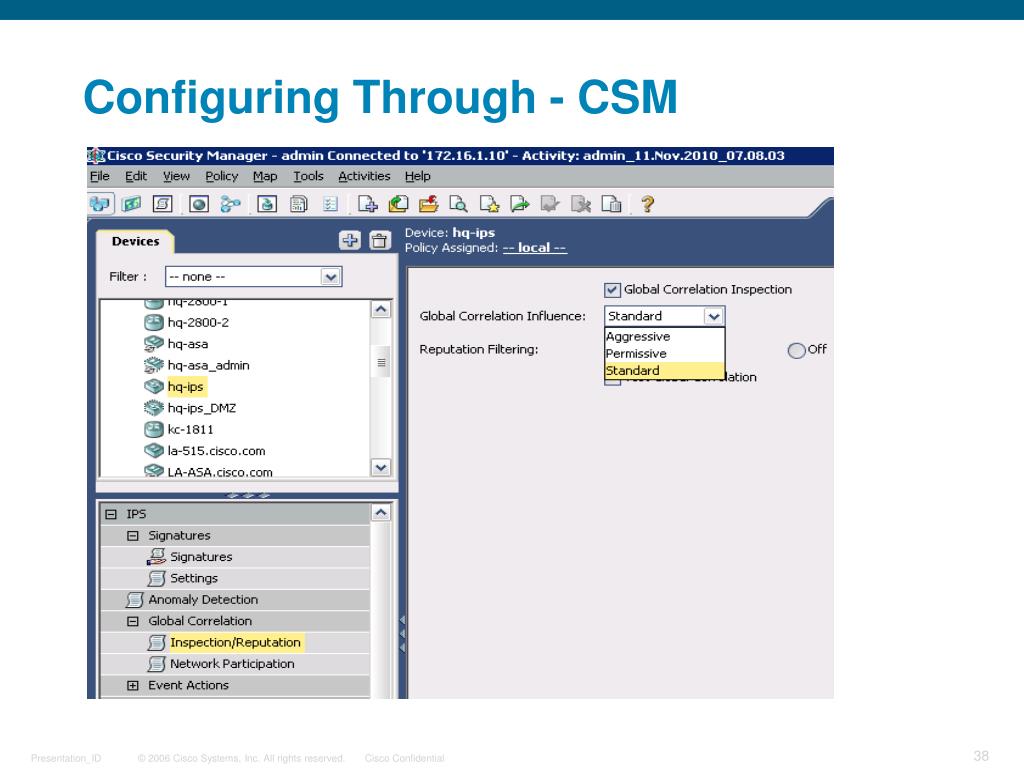This screenshot has height=768, width=1024.
Task: Click device list scroll up arrow
Action: click(x=381, y=310)
